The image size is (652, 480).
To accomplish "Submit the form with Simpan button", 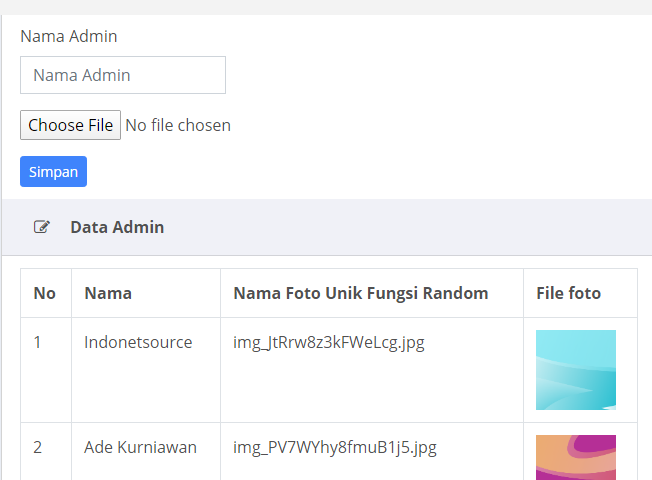I will (53, 171).
